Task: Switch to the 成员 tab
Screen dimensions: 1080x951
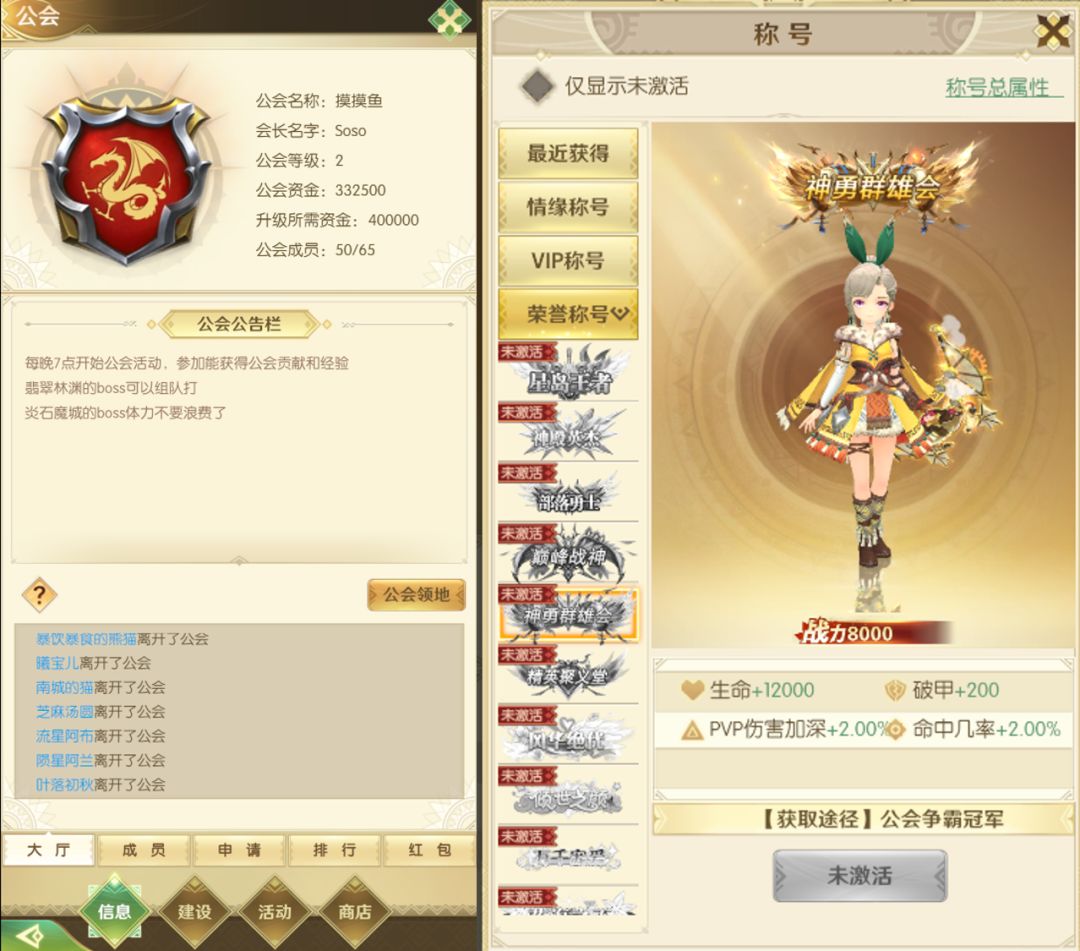Action: click(x=143, y=850)
